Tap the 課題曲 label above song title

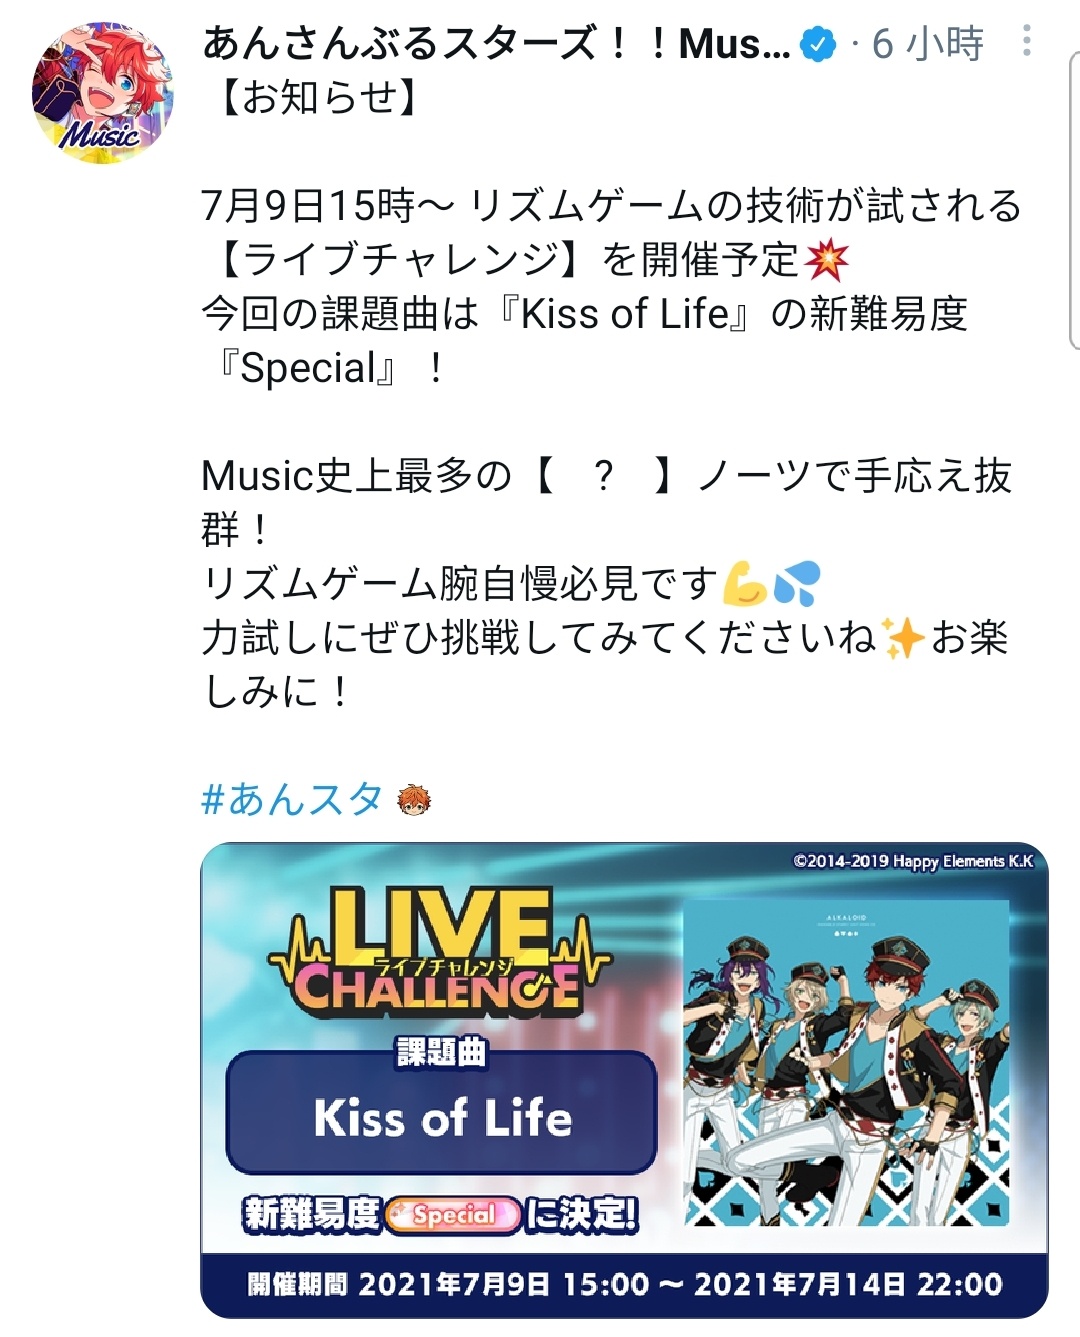pyautogui.click(x=441, y=1052)
